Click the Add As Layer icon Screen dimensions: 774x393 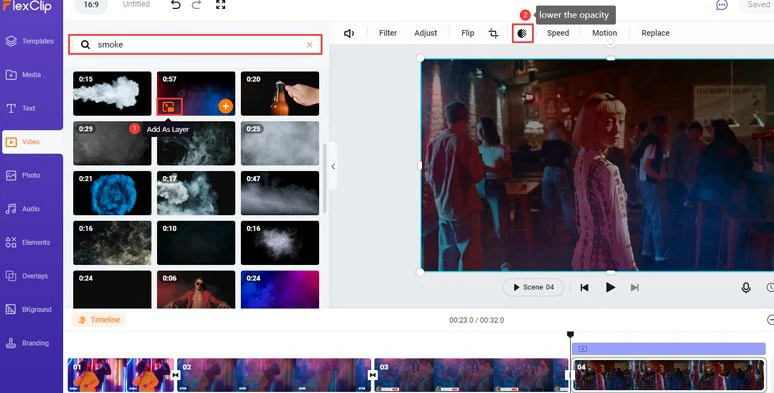point(169,107)
